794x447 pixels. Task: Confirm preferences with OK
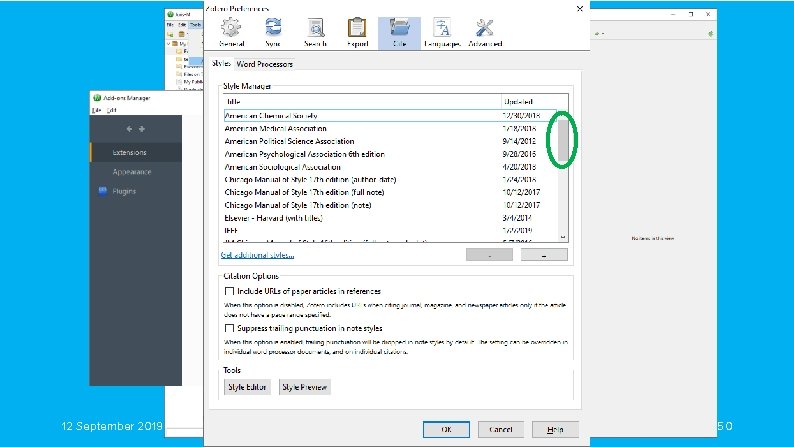[x=446, y=429]
